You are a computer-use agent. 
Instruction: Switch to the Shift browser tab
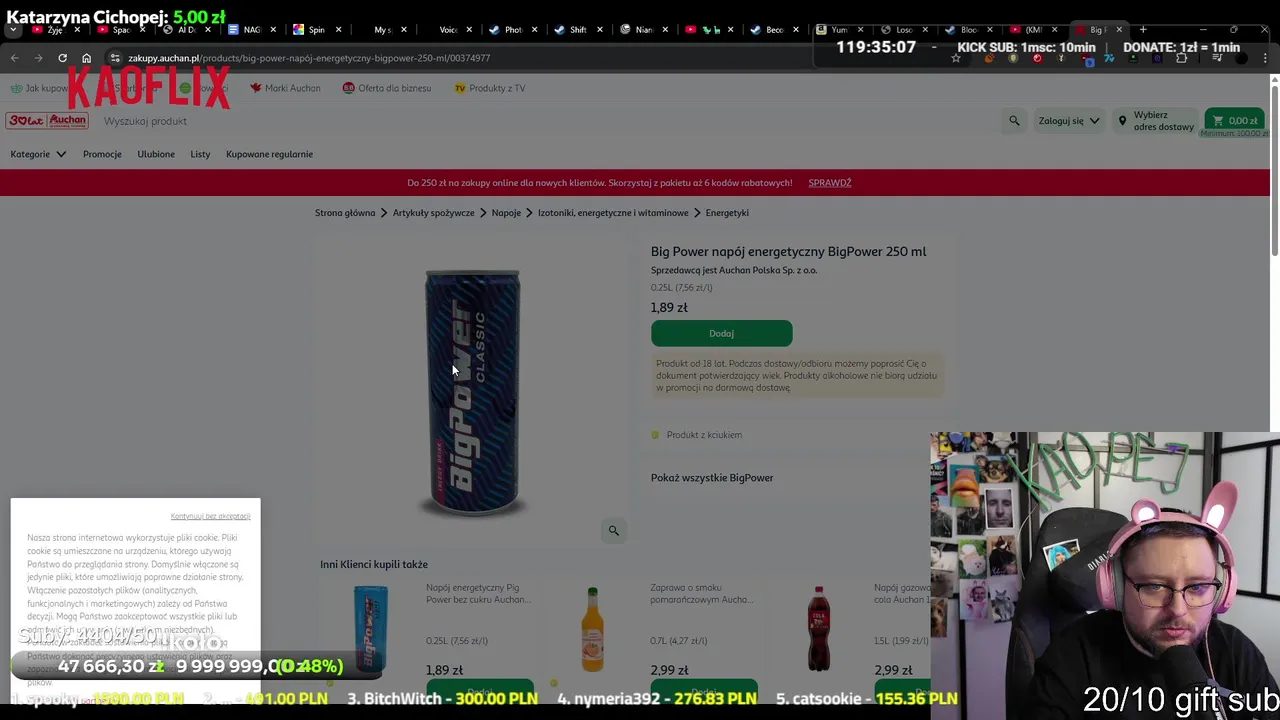578,30
